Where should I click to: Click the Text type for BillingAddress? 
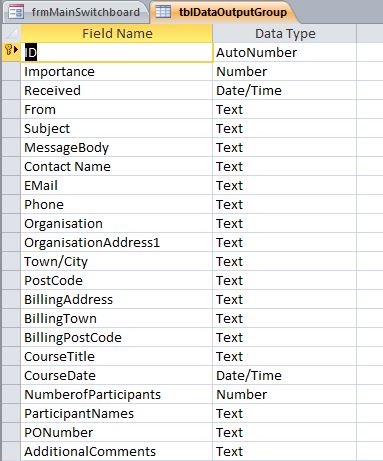point(284,299)
